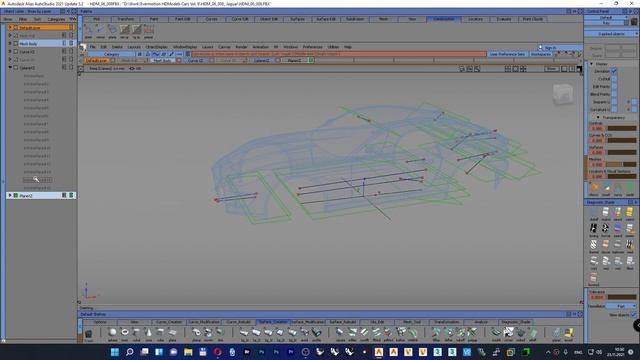
Task: Open the Diagnostic_Shade shelf tab
Action: [516, 322]
